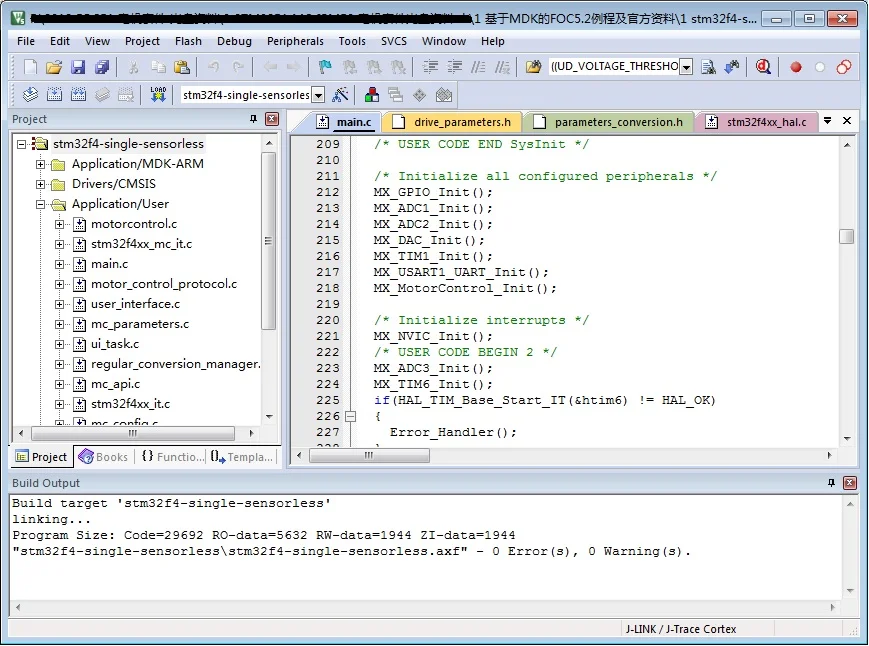This screenshot has height=646, width=869.
Task: Click the disable all breakpoints icon
Action: tap(844, 67)
